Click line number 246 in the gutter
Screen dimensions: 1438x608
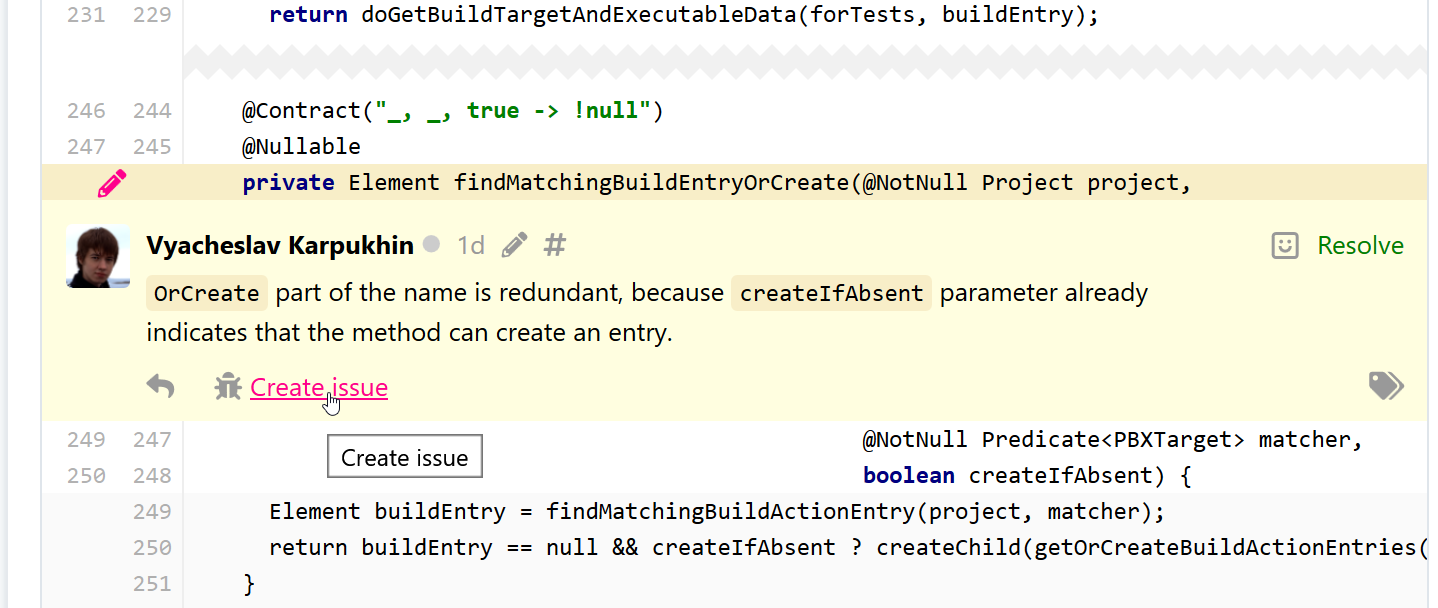coord(86,111)
